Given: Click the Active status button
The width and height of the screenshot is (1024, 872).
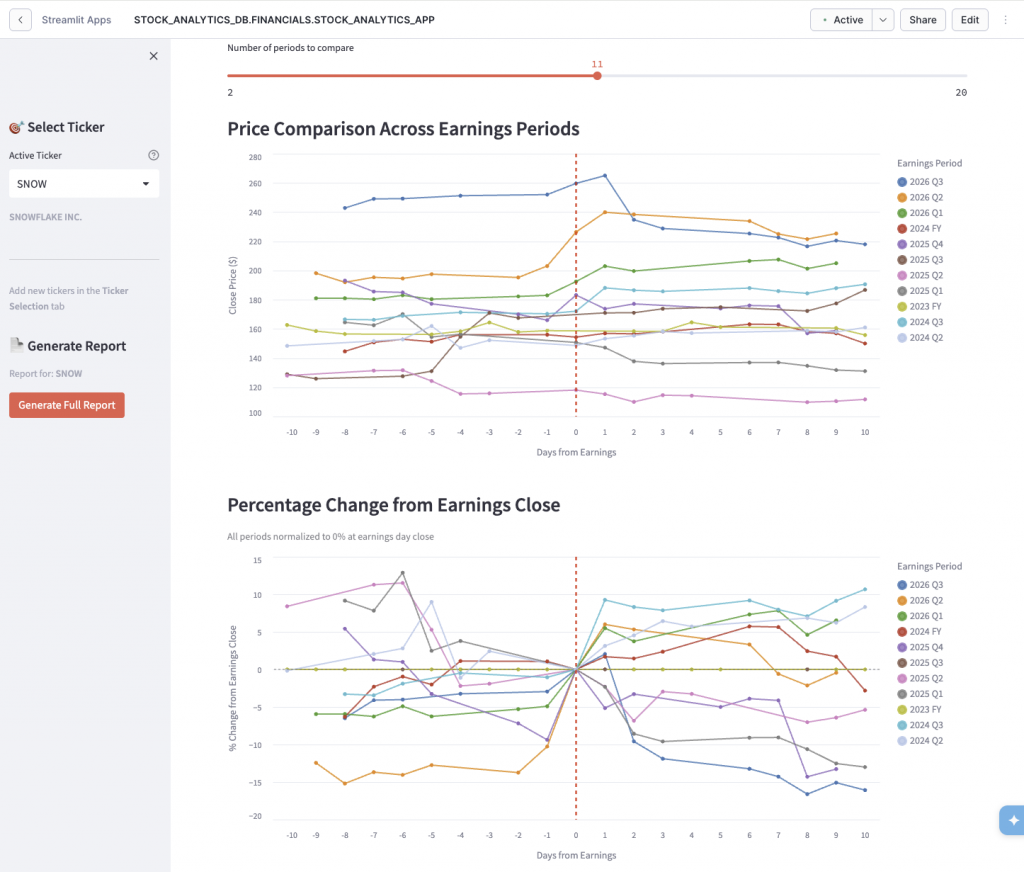Looking at the screenshot, I should click(x=841, y=20).
